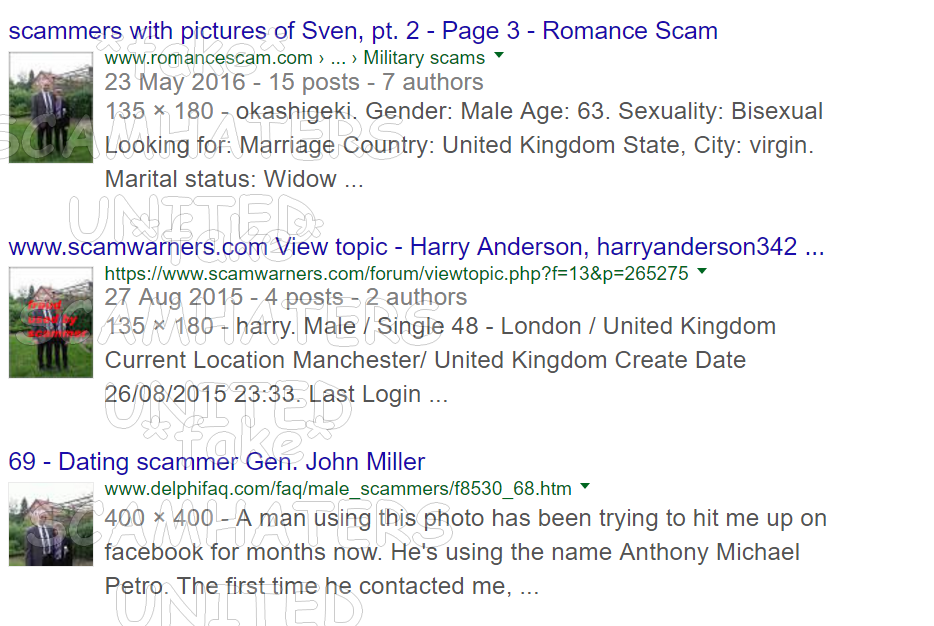This screenshot has height=626, width=934.
Task: Expand dropdown arrow next to Military scams
Action: coord(499,55)
